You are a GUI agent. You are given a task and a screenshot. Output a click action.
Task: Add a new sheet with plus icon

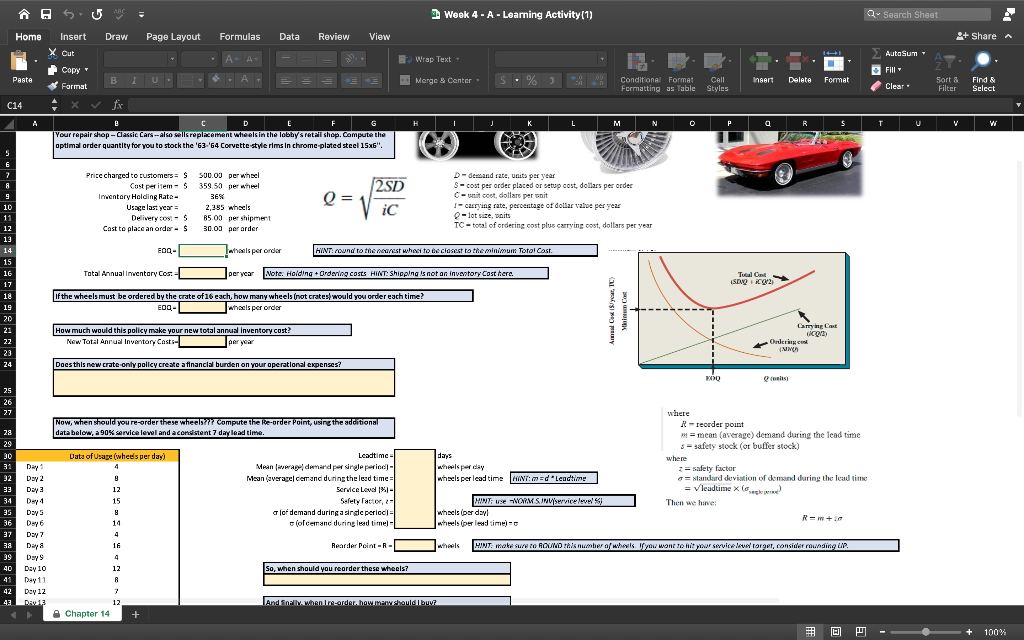[135, 614]
